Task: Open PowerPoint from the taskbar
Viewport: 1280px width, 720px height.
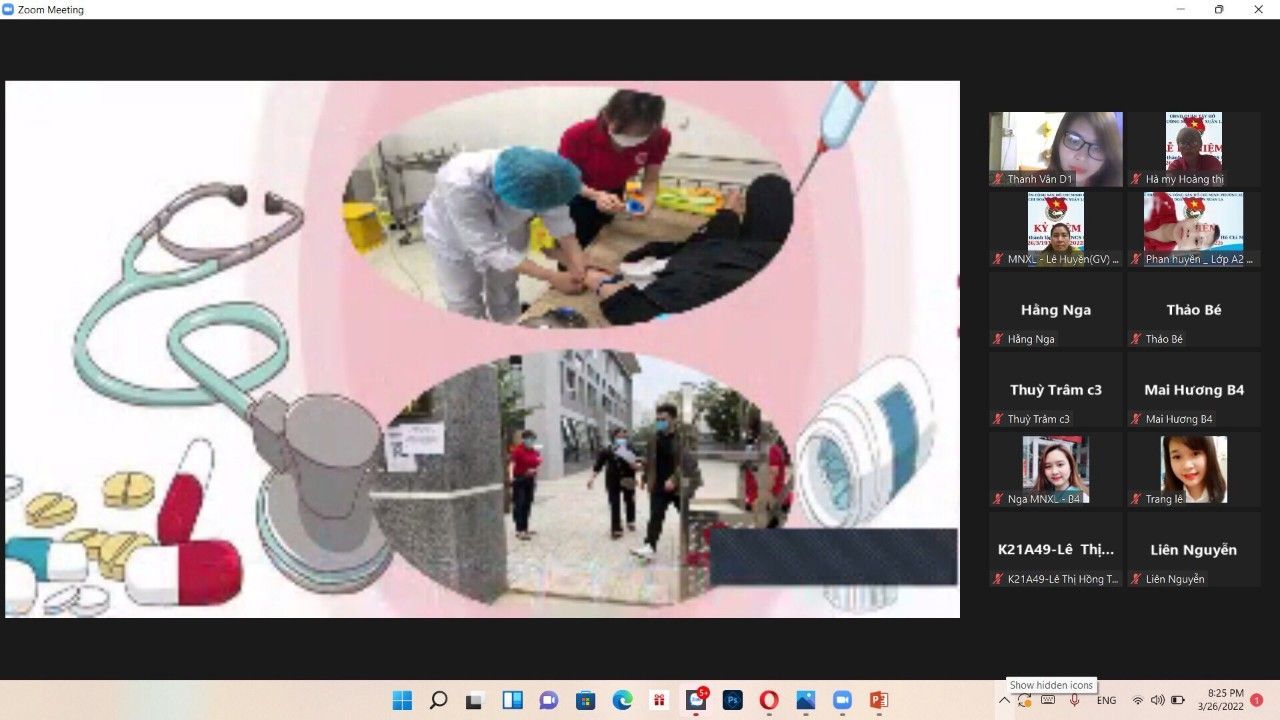Action: tap(879, 700)
